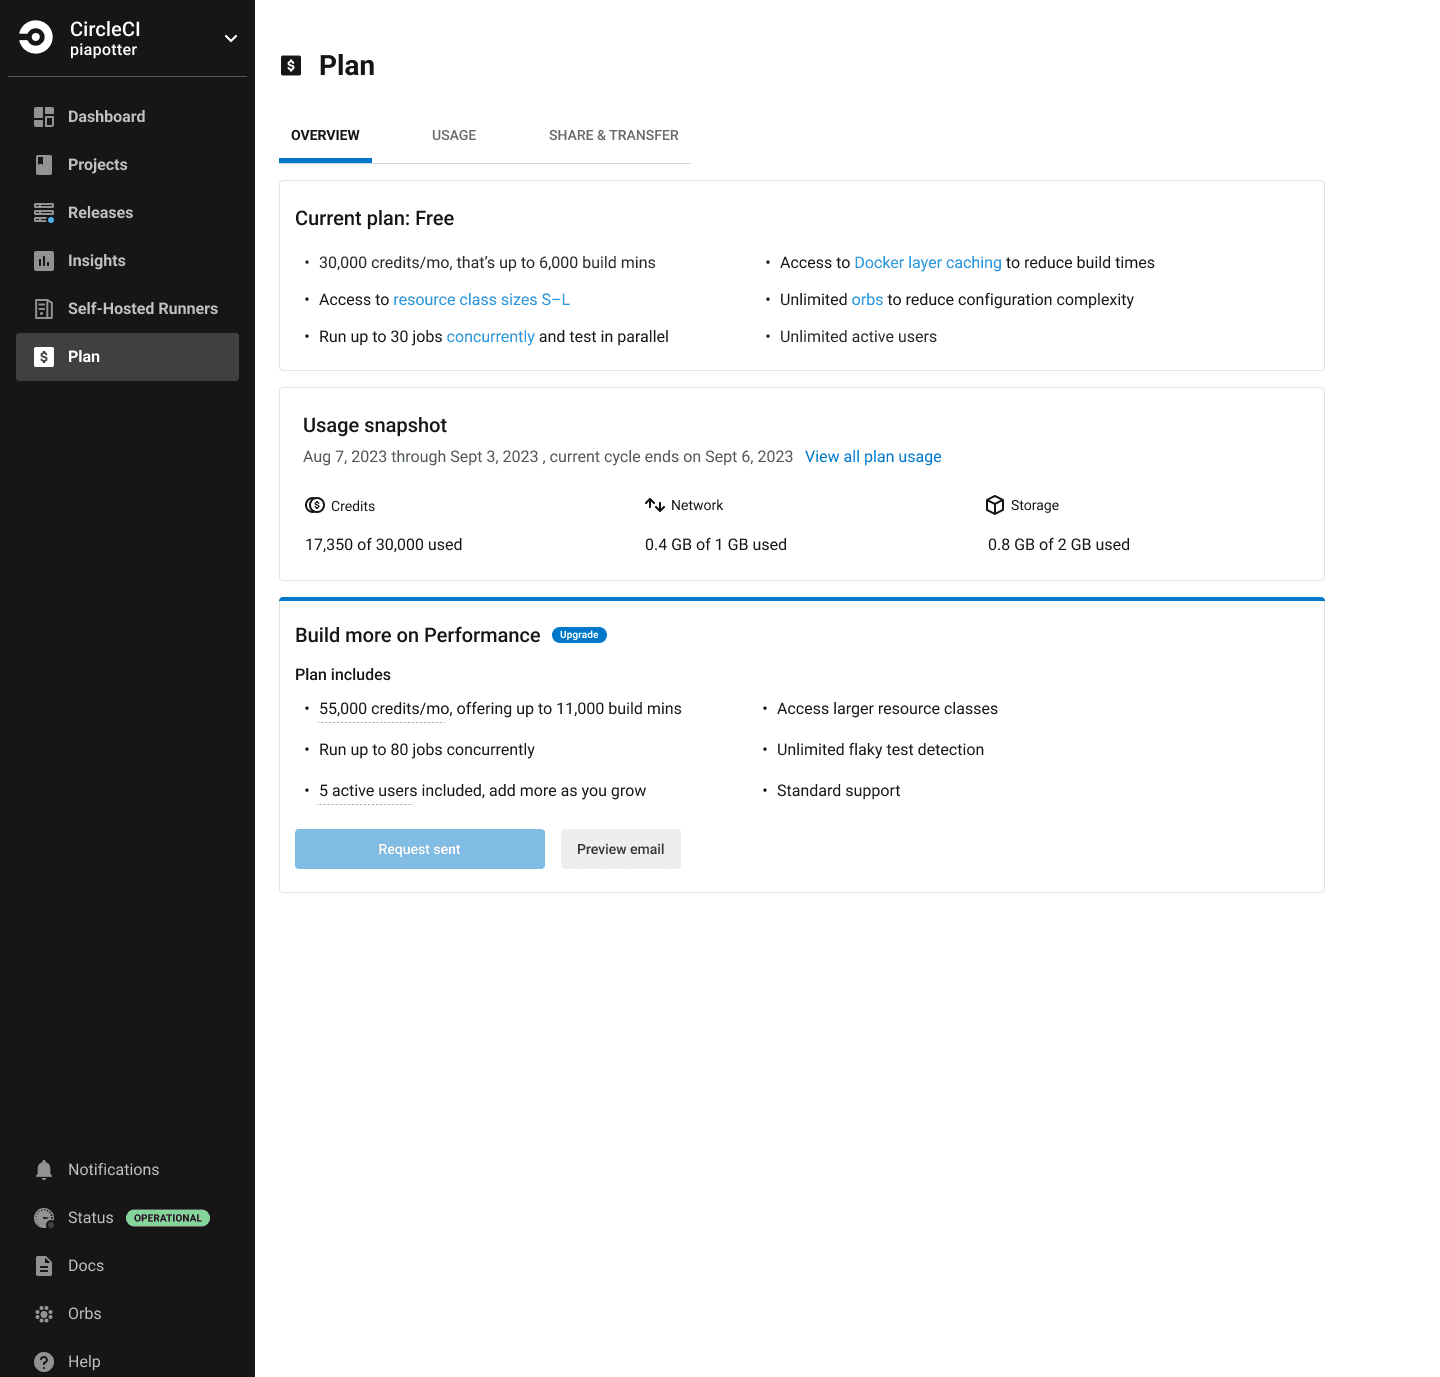Open the Notifications bell icon
1440x1377 pixels.
pos(44,1170)
